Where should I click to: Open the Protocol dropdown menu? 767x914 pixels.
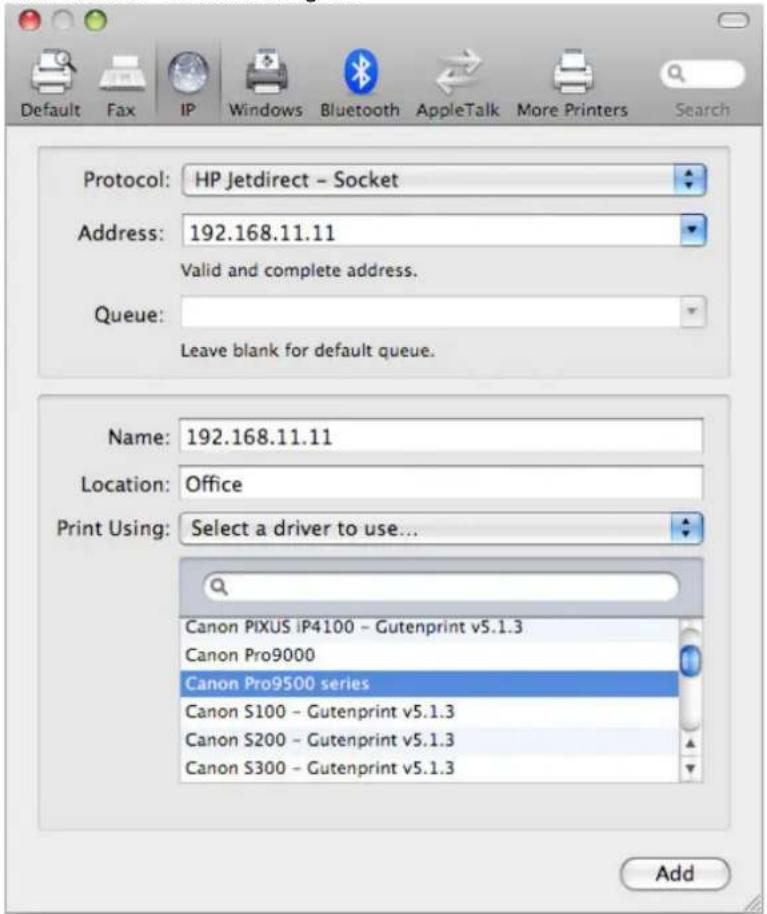[444, 180]
